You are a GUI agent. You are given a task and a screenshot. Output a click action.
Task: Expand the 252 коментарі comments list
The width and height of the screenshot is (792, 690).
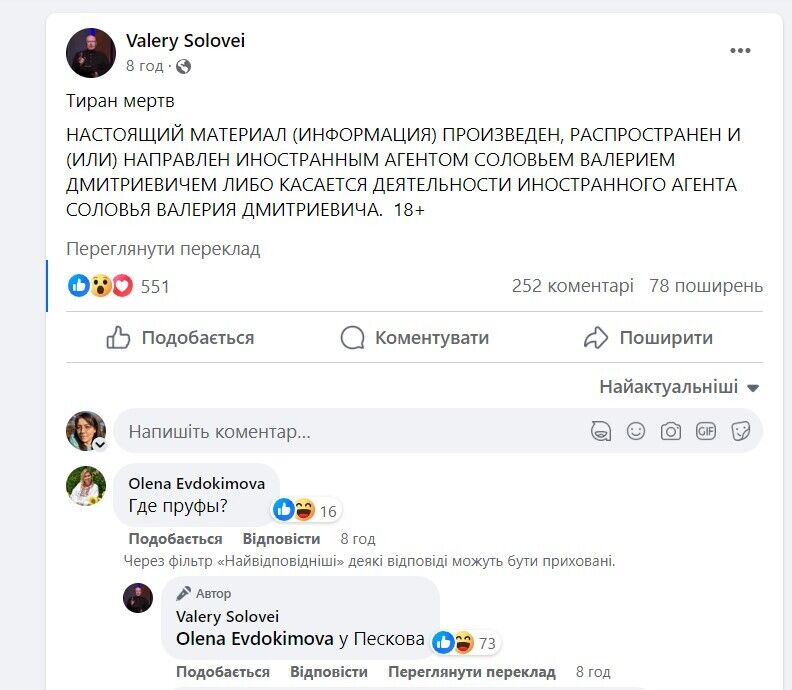point(572,286)
